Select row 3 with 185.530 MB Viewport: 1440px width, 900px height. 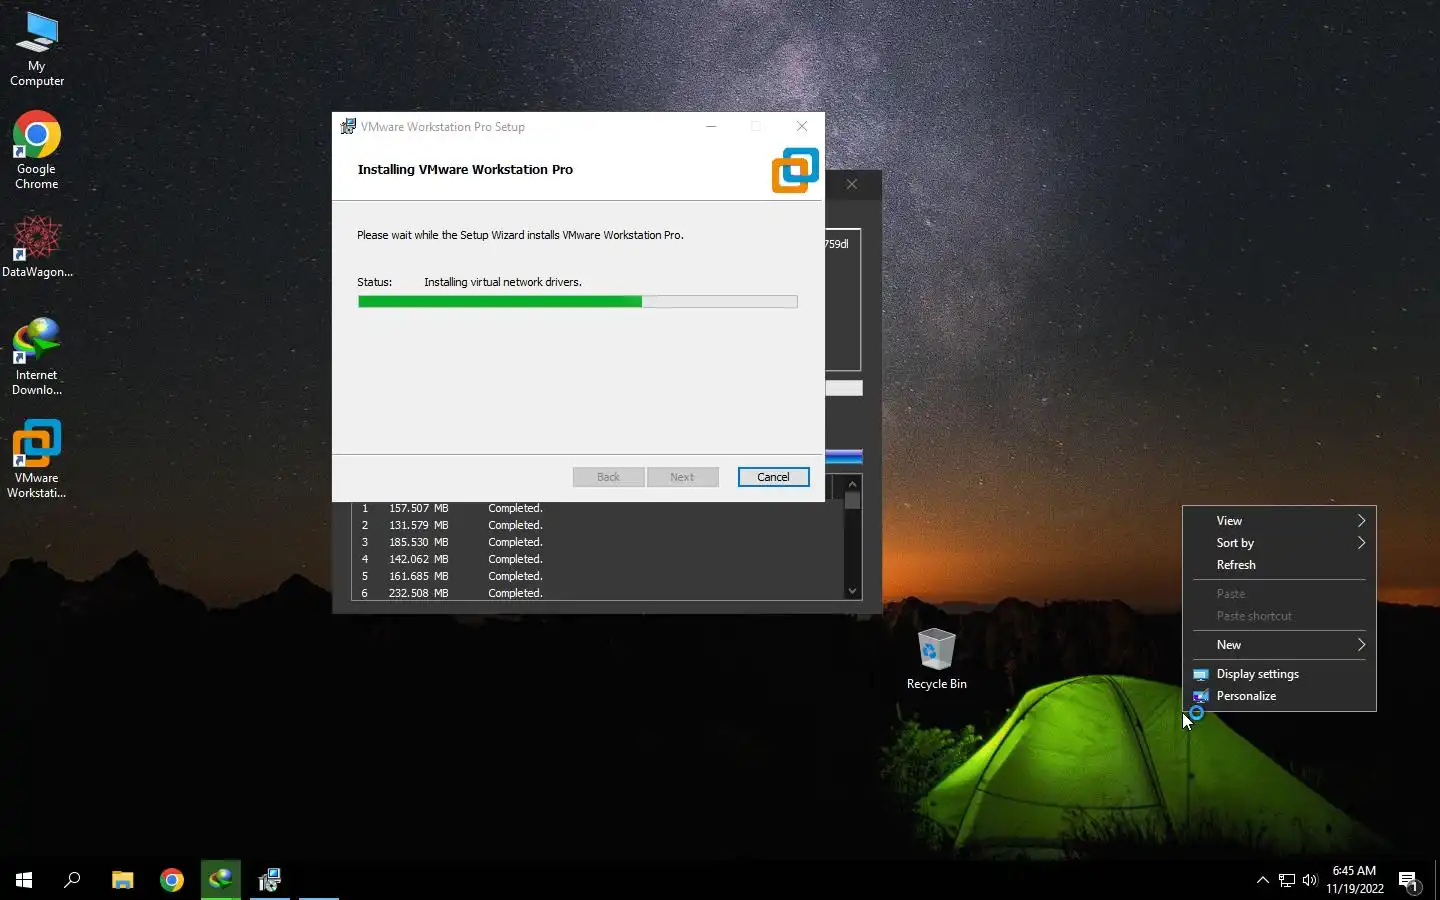click(x=597, y=542)
